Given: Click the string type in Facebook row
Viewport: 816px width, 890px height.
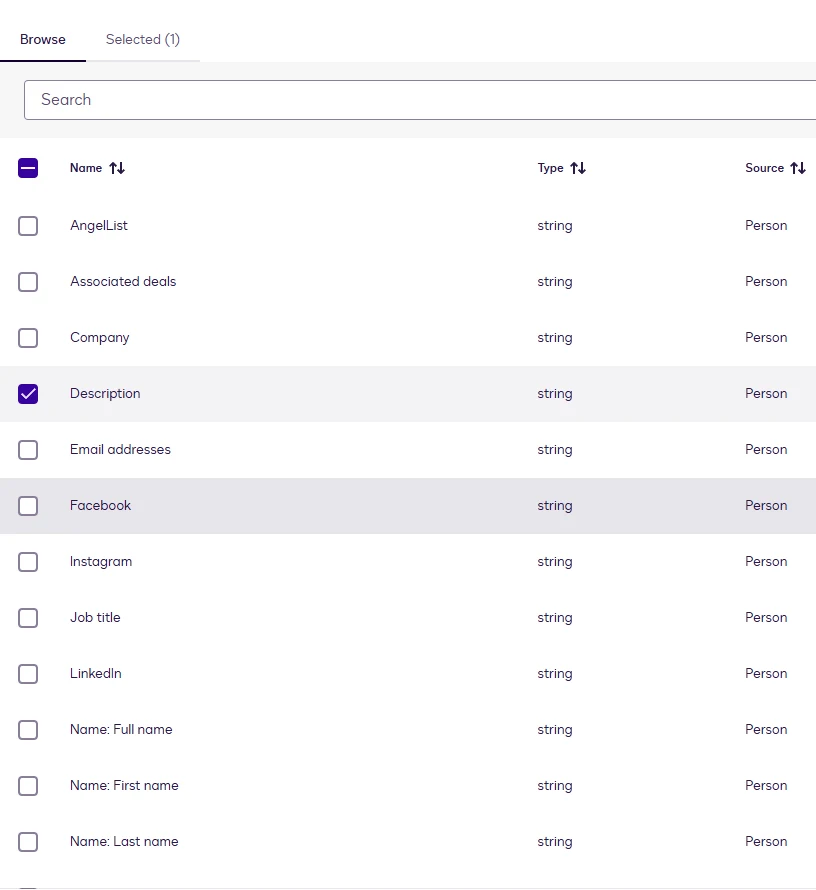Looking at the screenshot, I should tap(555, 506).
